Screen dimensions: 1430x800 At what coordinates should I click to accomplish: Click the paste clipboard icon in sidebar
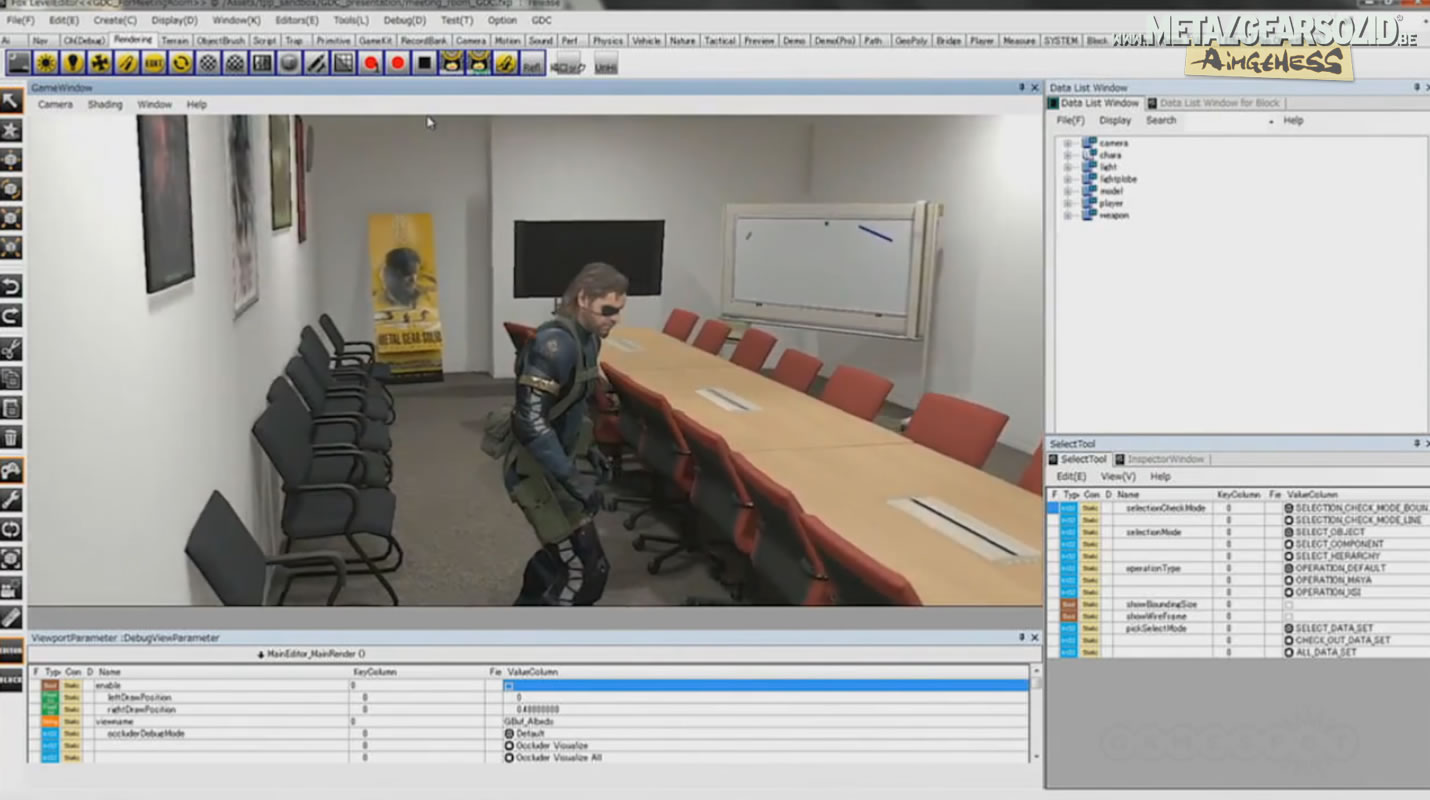pos(11,408)
